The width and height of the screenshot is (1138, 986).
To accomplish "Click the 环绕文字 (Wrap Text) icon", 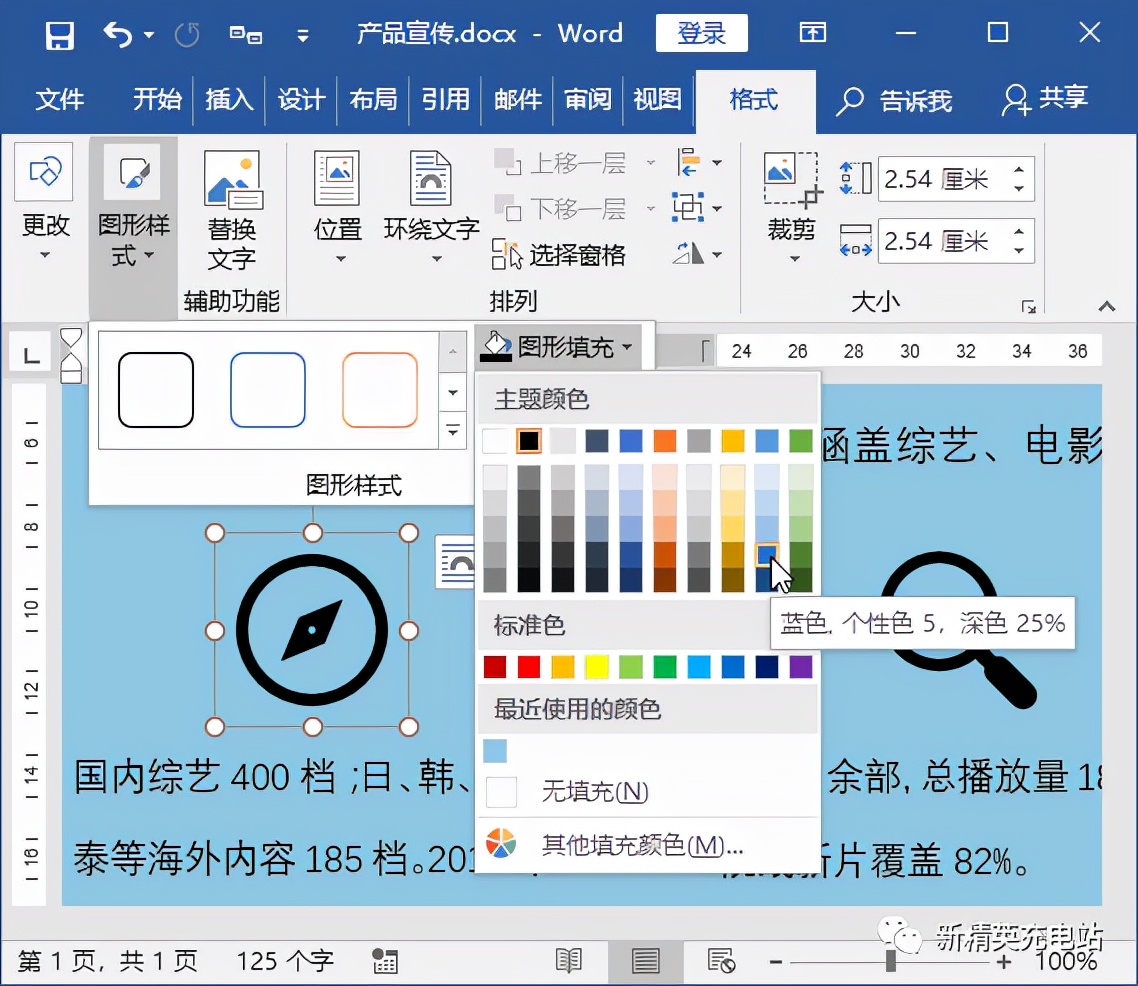I will pyautogui.click(x=430, y=205).
